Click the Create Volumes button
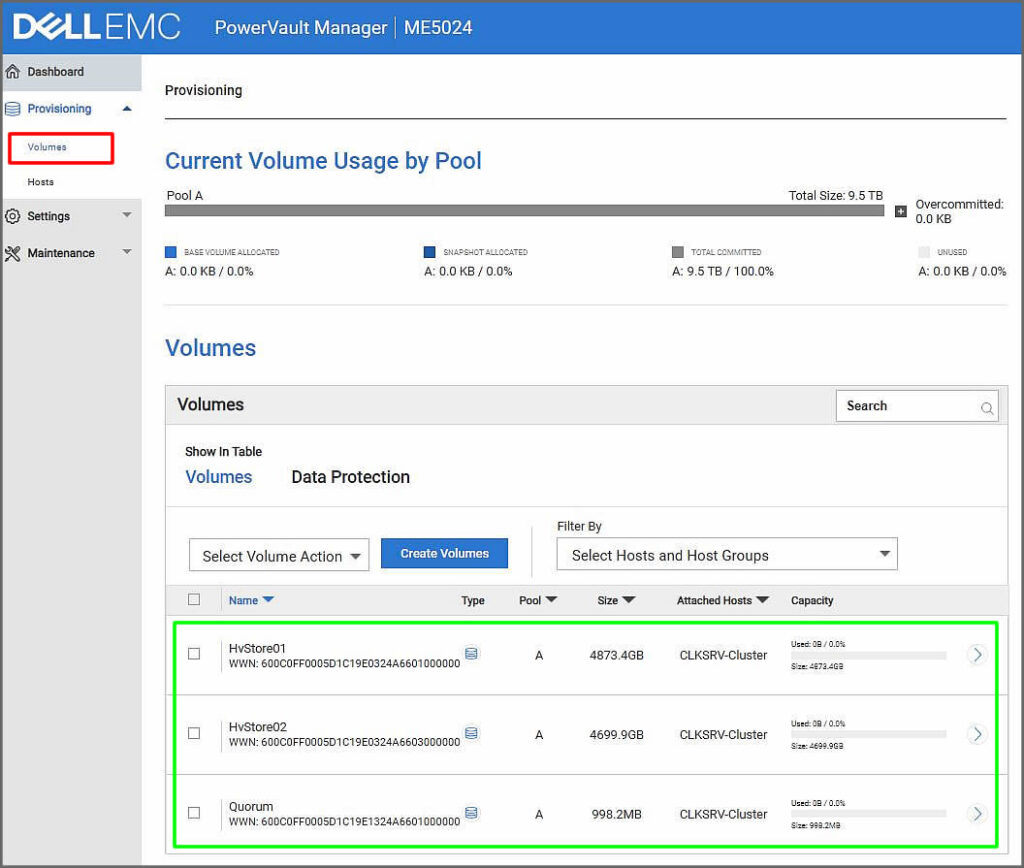This screenshot has width=1024, height=868. 444,553
